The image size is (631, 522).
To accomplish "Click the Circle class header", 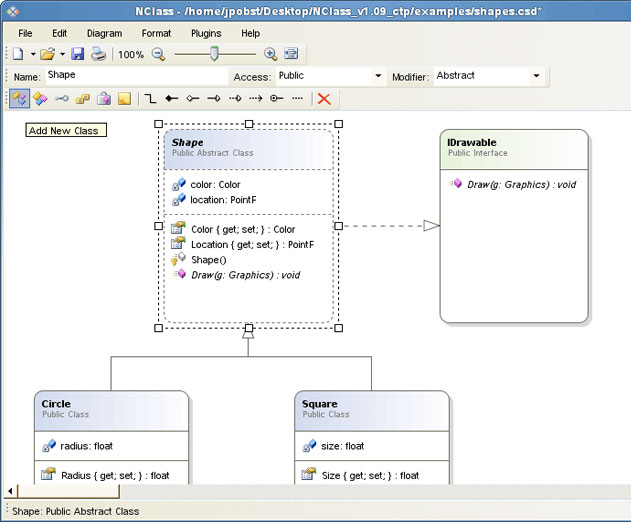I will coord(111,411).
